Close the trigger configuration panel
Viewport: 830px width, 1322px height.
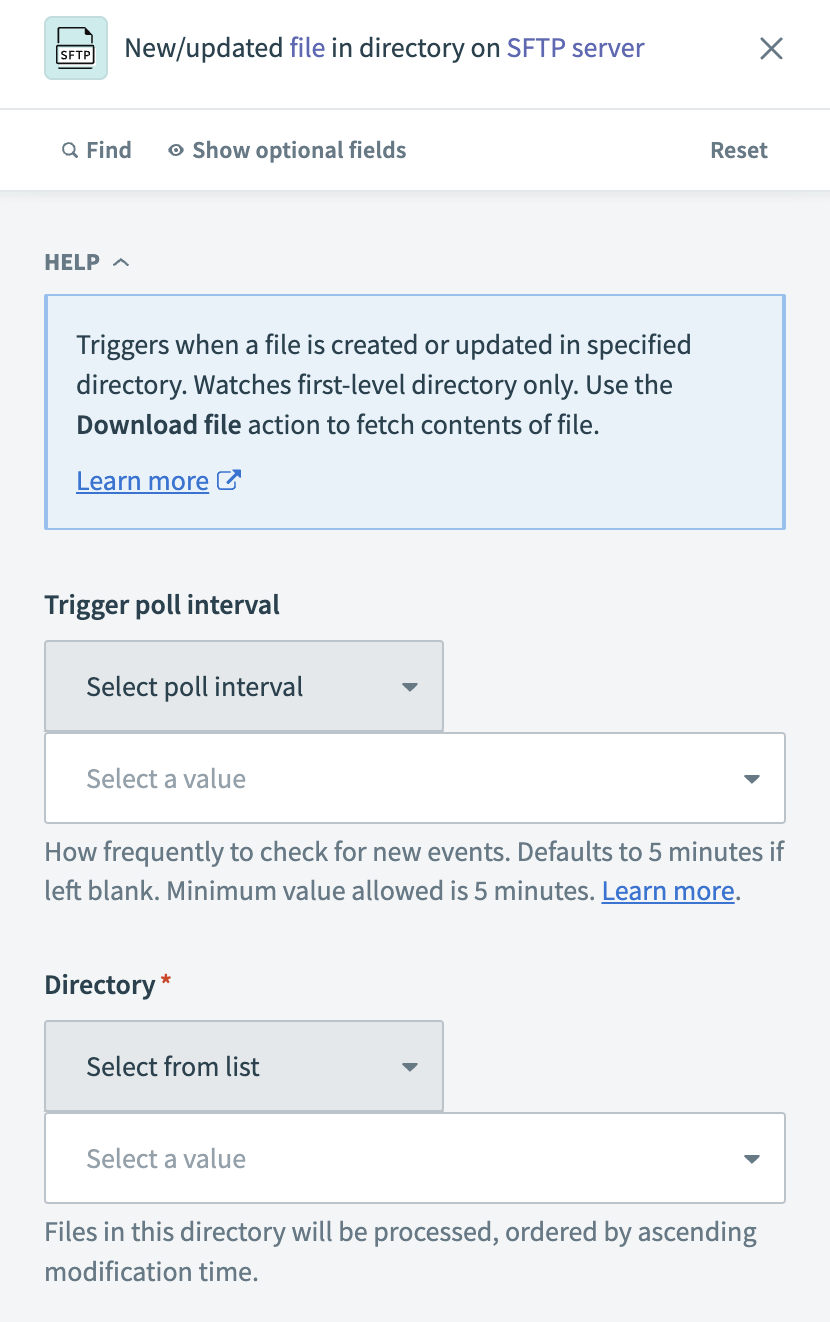point(771,47)
